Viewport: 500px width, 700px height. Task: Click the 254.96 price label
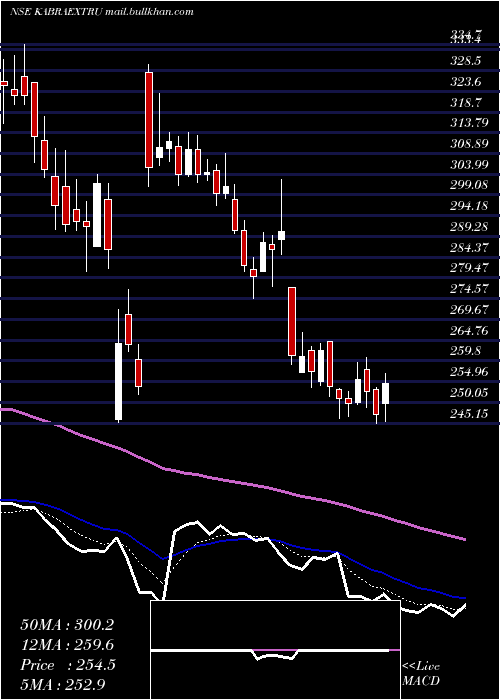point(469,371)
